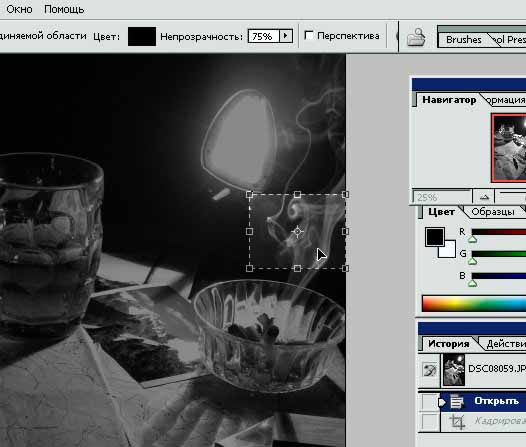The height and width of the screenshot is (447, 526).
Task: Click the top-left crop handle
Action: pos(249,194)
